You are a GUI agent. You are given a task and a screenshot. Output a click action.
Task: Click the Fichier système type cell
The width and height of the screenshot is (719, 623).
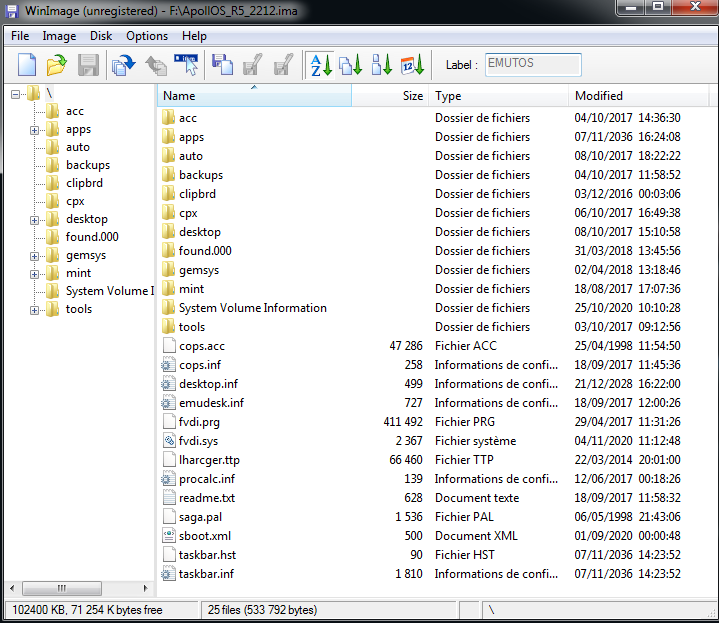coord(476,441)
